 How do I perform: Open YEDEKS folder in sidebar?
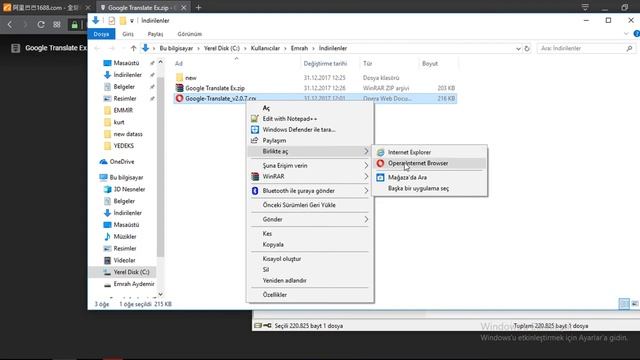point(124,146)
